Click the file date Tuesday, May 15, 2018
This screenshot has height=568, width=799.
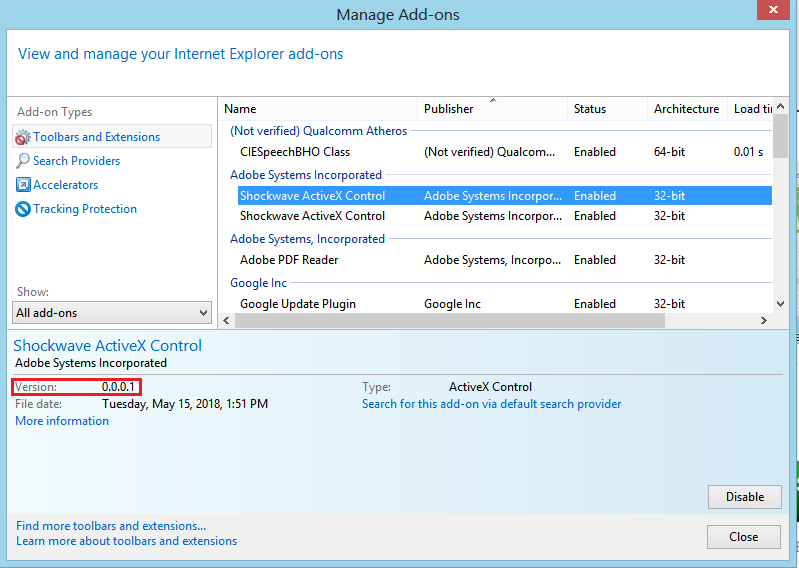pos(184,404)
